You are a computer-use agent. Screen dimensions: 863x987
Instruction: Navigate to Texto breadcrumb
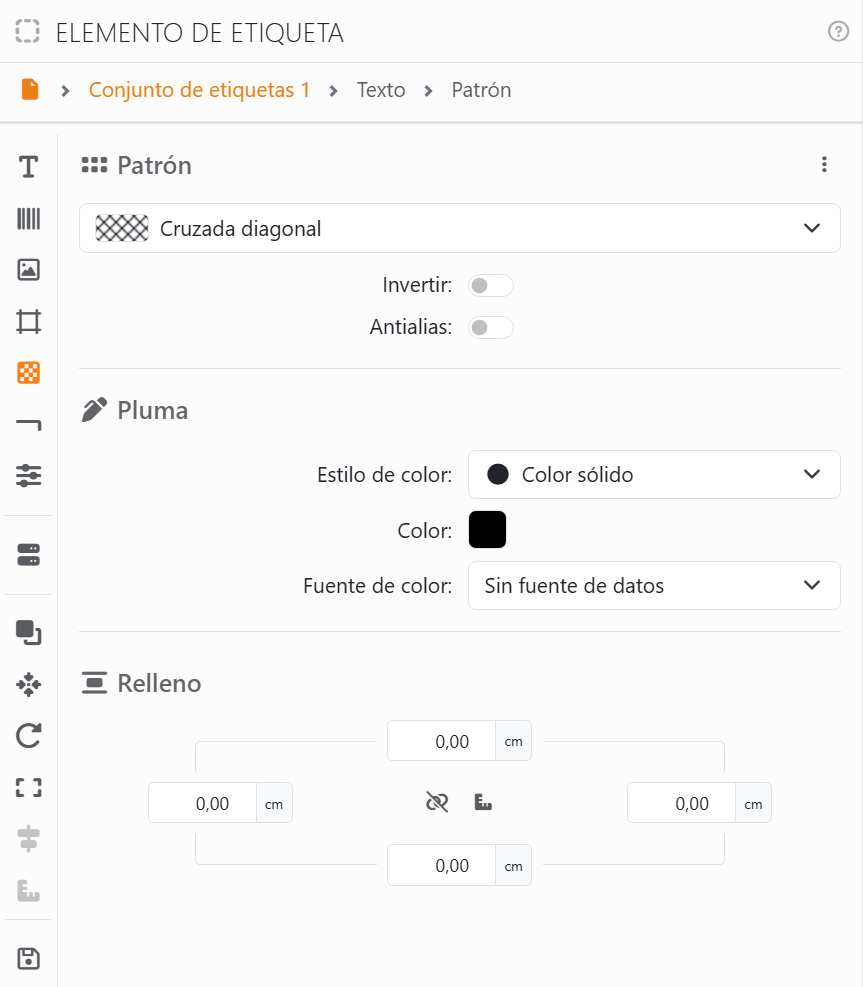pyautogui.click(x=381, y=90)
